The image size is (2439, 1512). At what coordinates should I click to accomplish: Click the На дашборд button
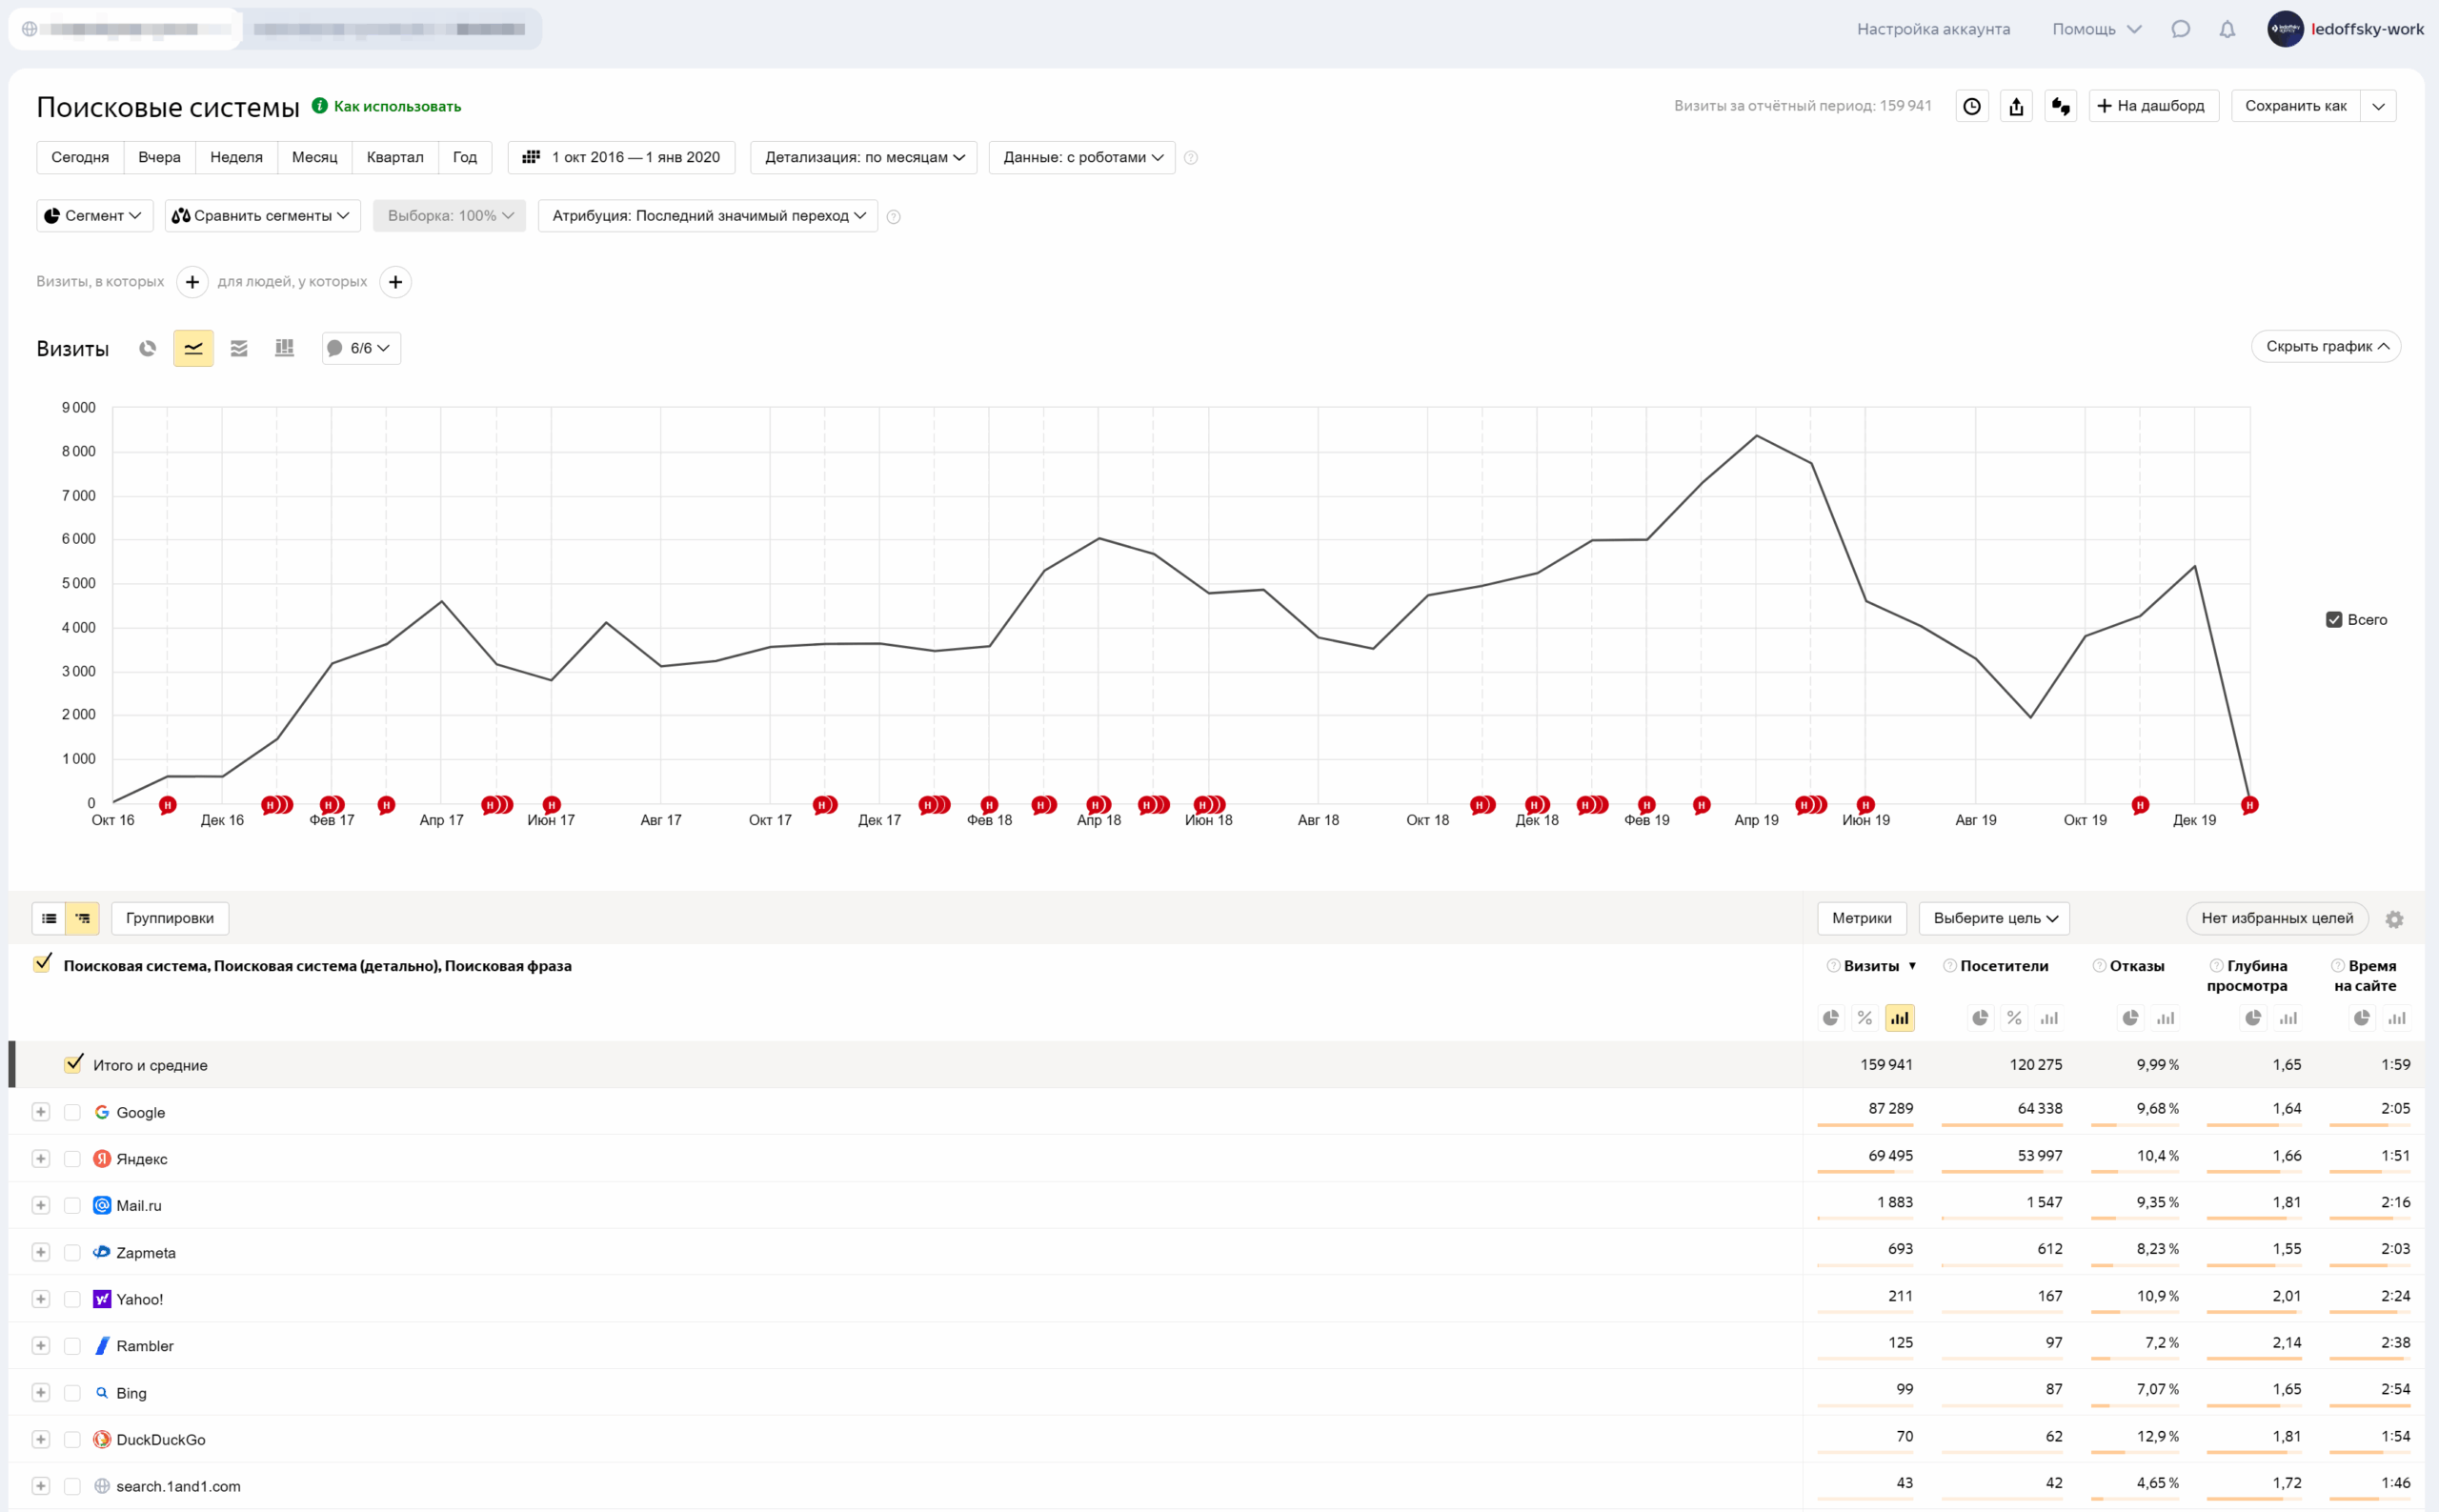click(x=2153, y=106)
